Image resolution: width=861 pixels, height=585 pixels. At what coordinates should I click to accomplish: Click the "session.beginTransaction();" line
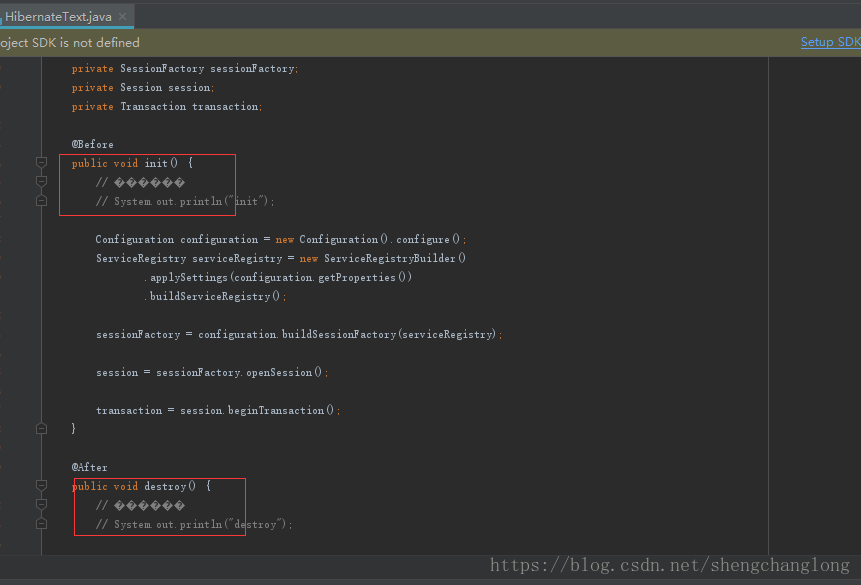tap(218, 410)
